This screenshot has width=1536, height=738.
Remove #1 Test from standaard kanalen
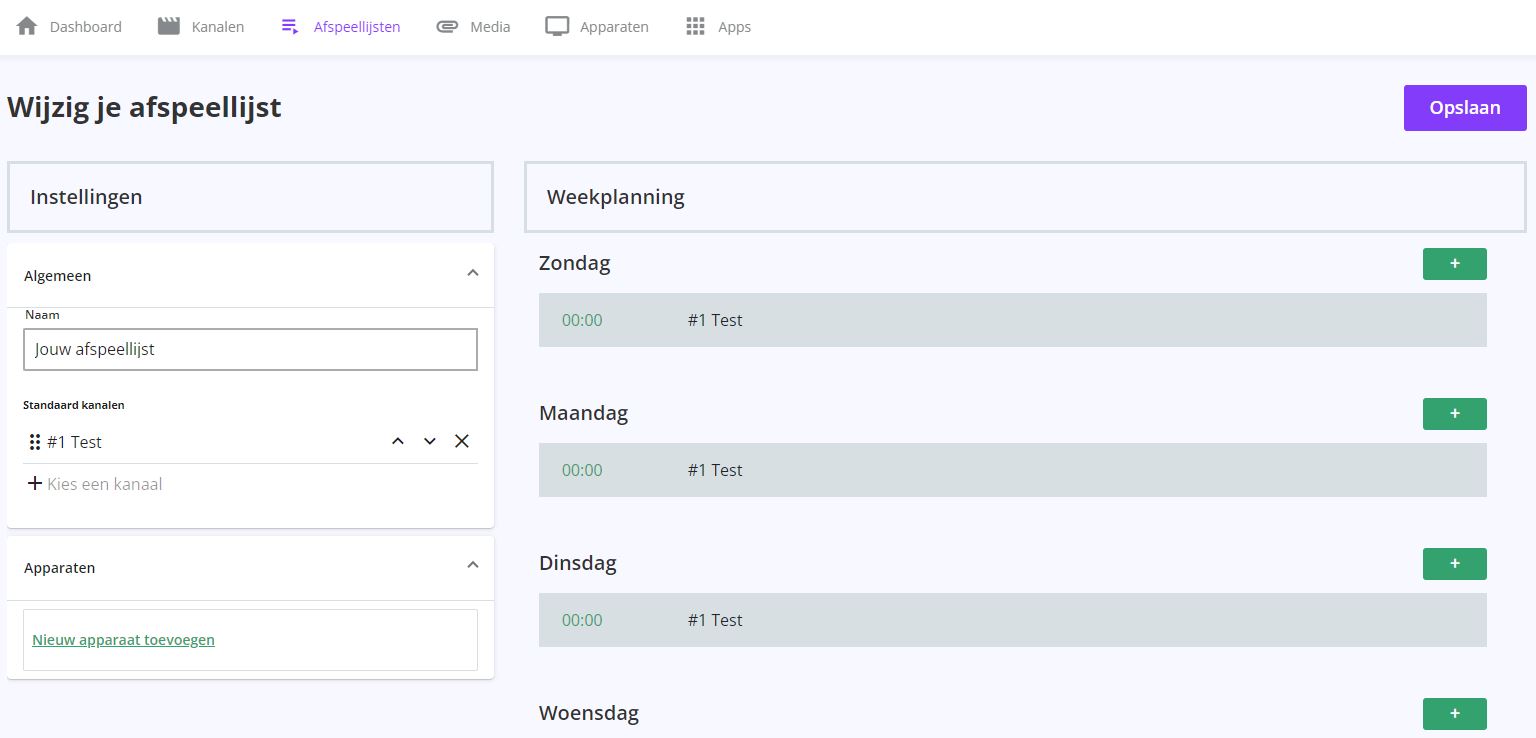[462, 442]
